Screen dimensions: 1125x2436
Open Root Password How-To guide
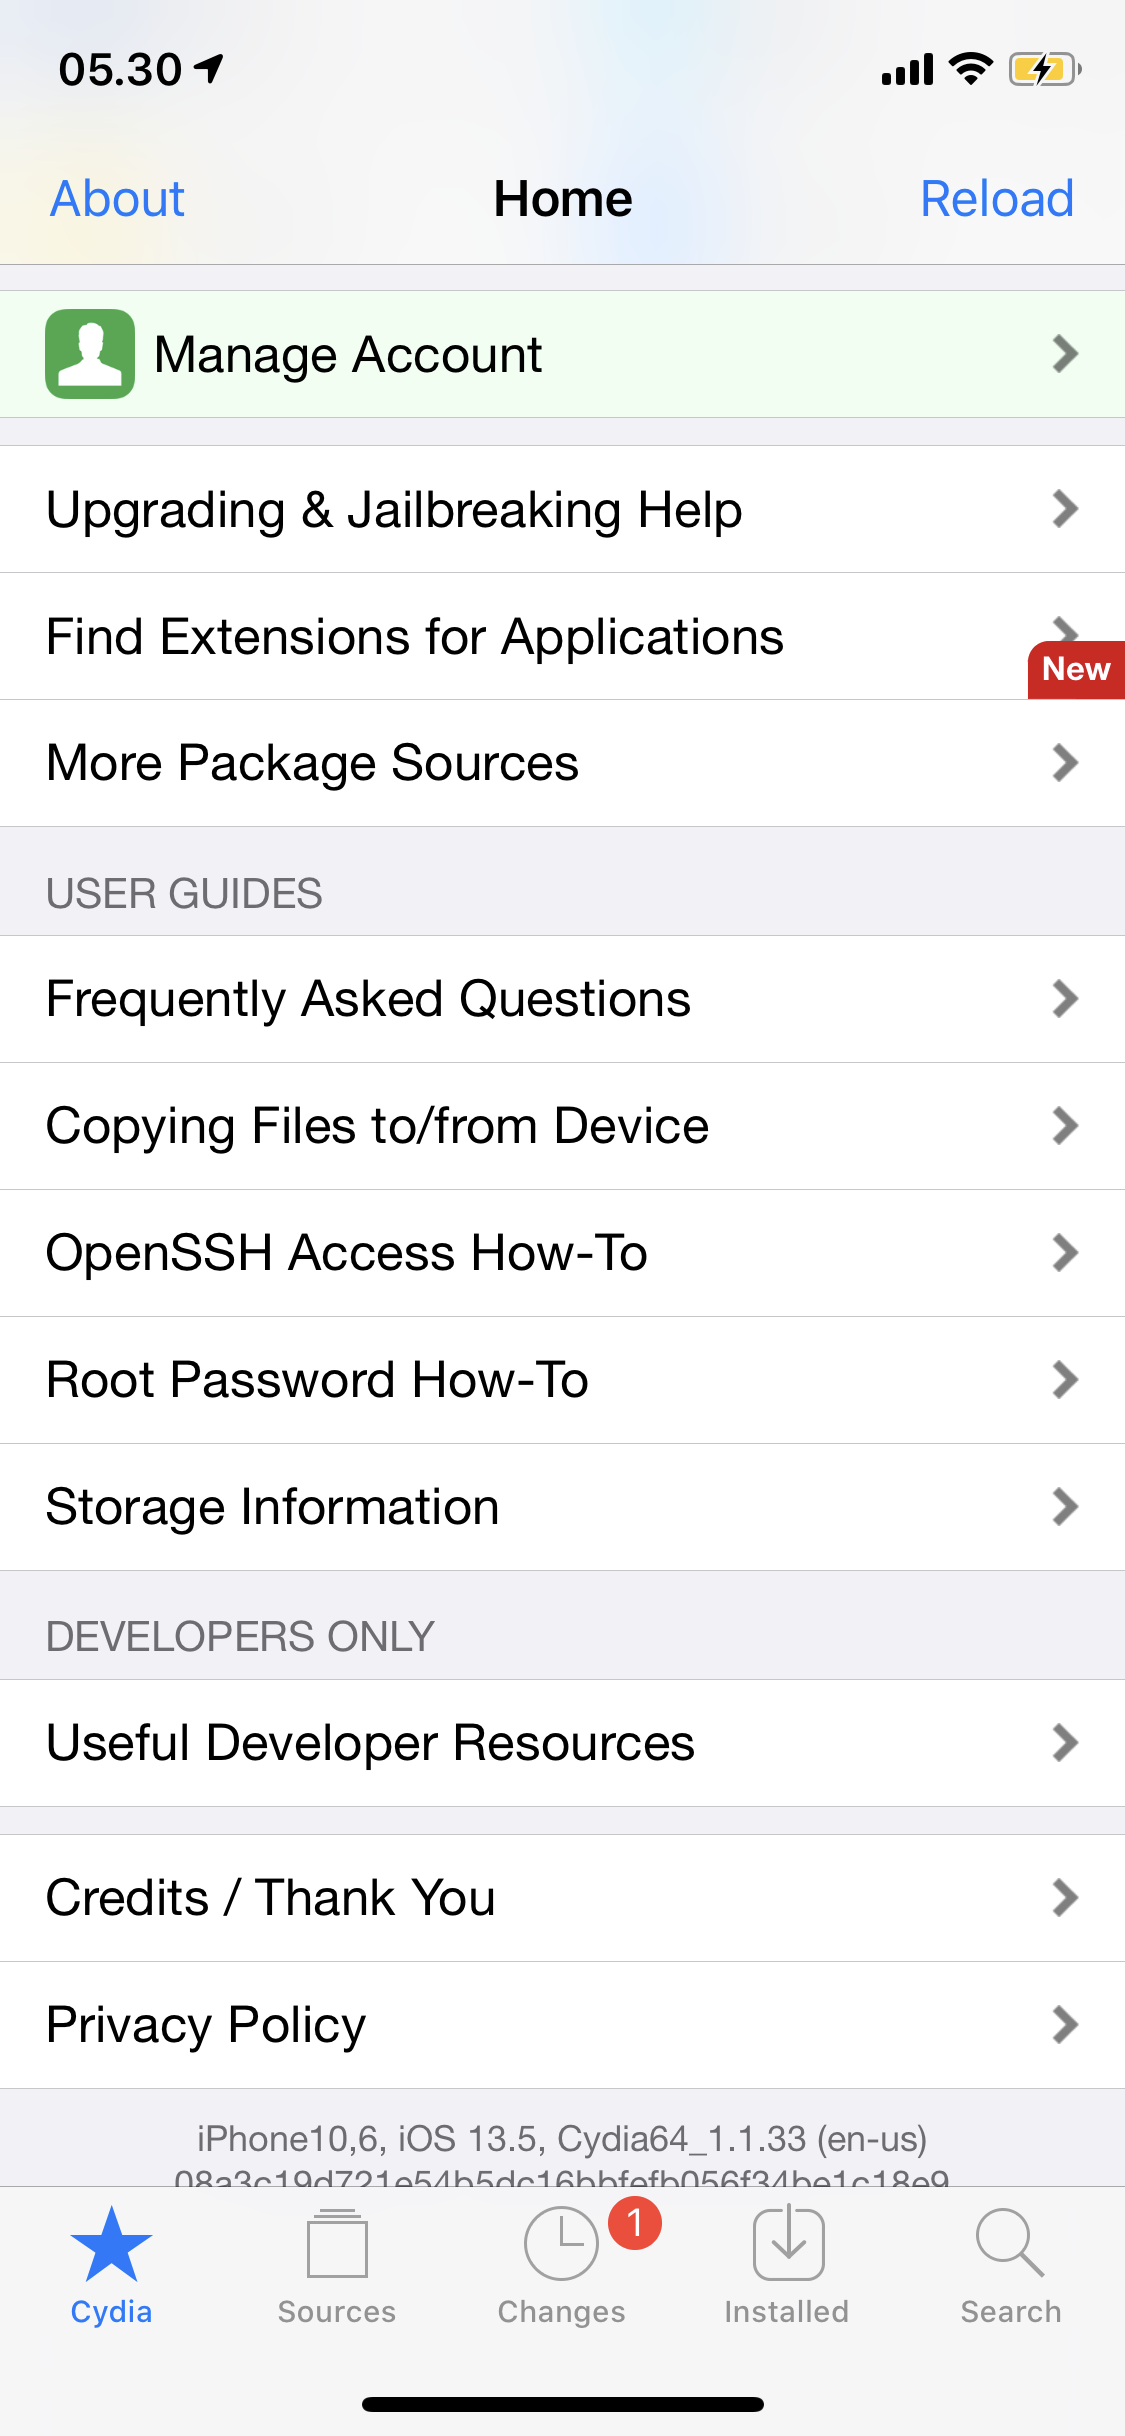(x=317, y=1380)
